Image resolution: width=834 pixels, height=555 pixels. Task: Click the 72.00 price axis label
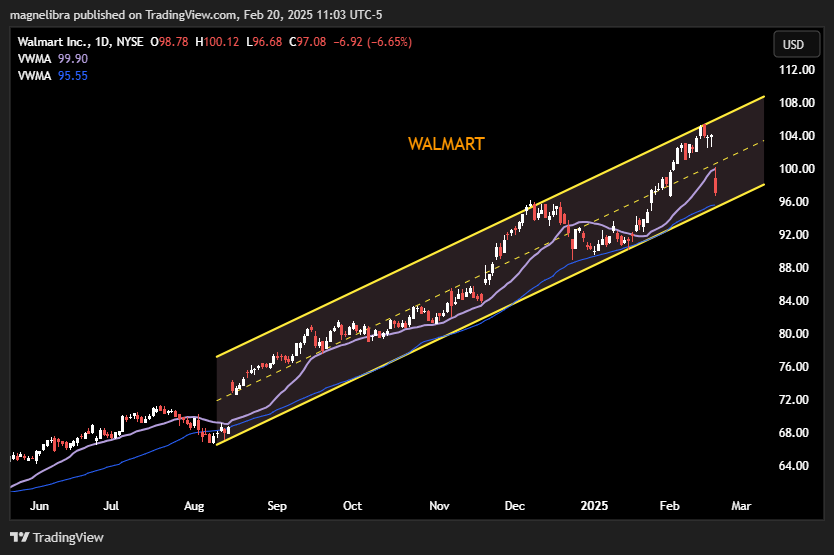click(794, 400)
